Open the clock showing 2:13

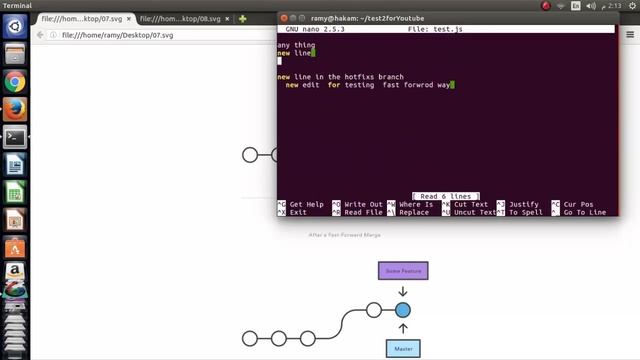611,6
